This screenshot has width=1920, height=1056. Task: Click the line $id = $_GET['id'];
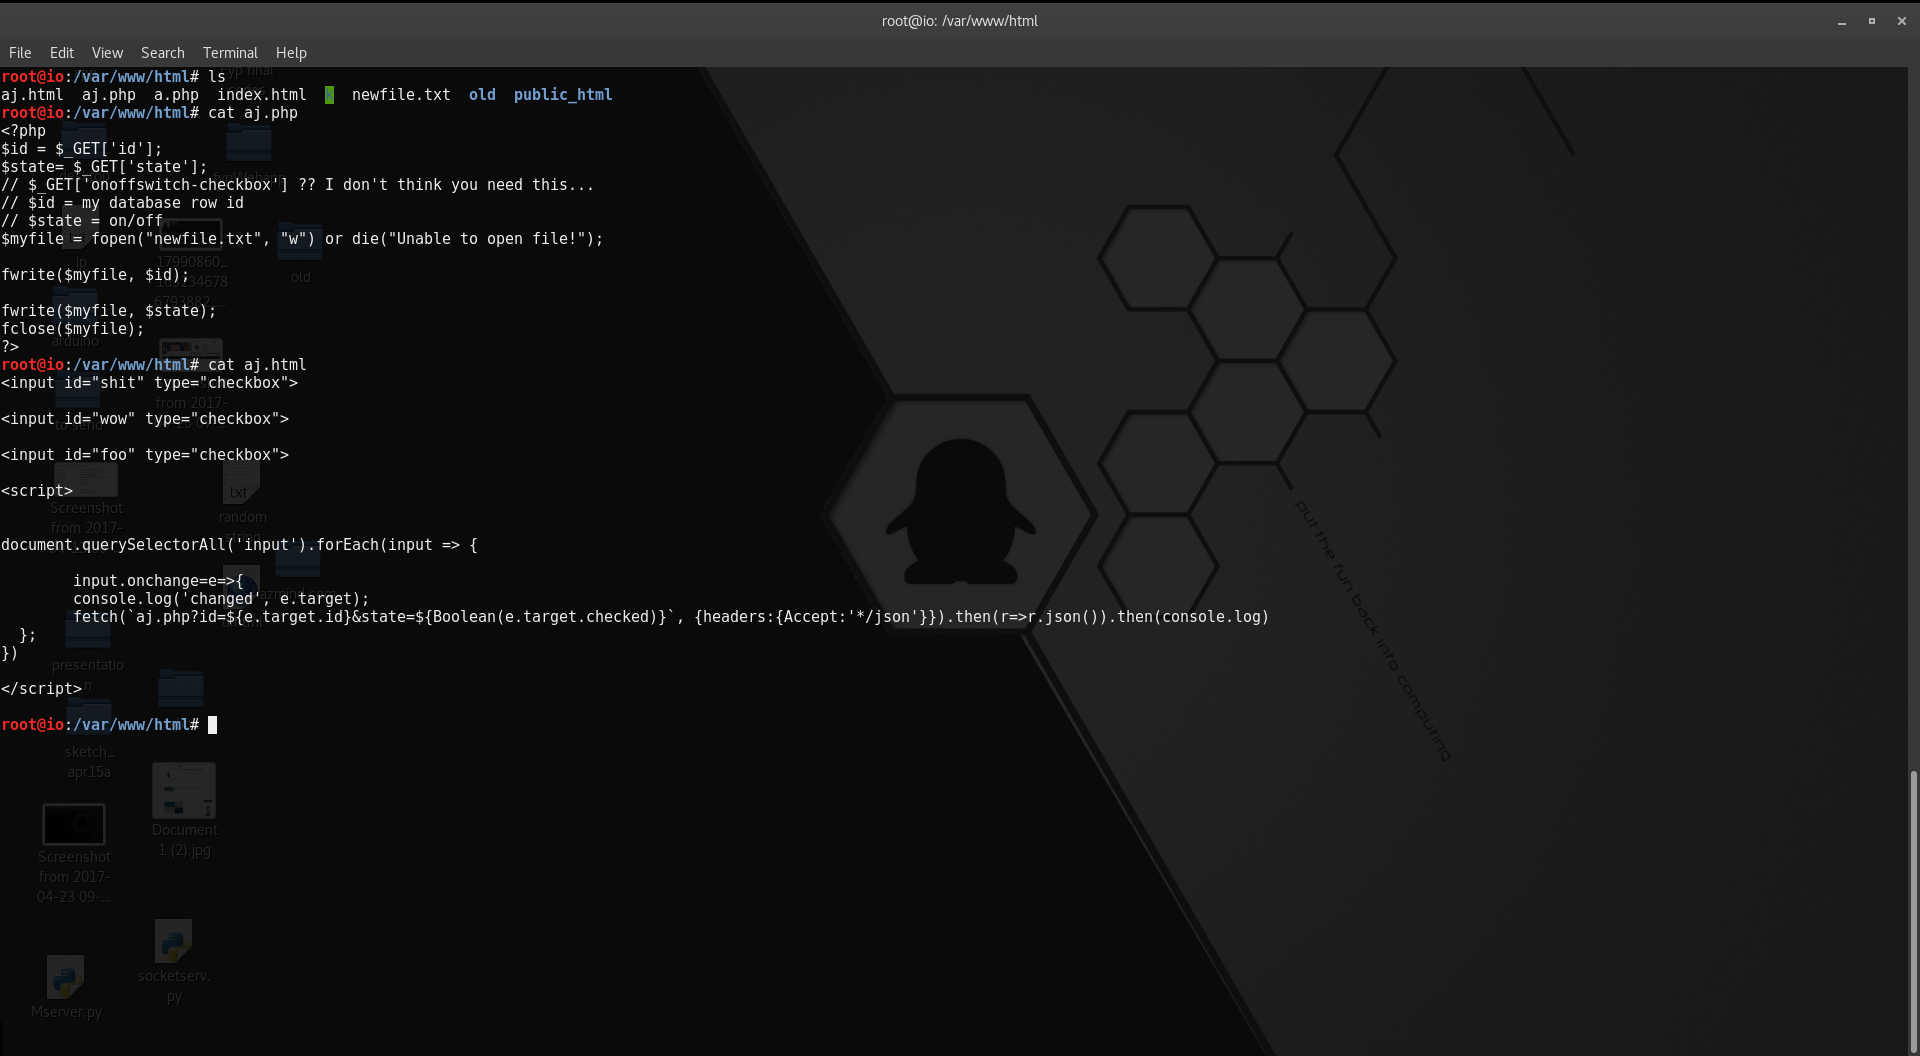82,149
